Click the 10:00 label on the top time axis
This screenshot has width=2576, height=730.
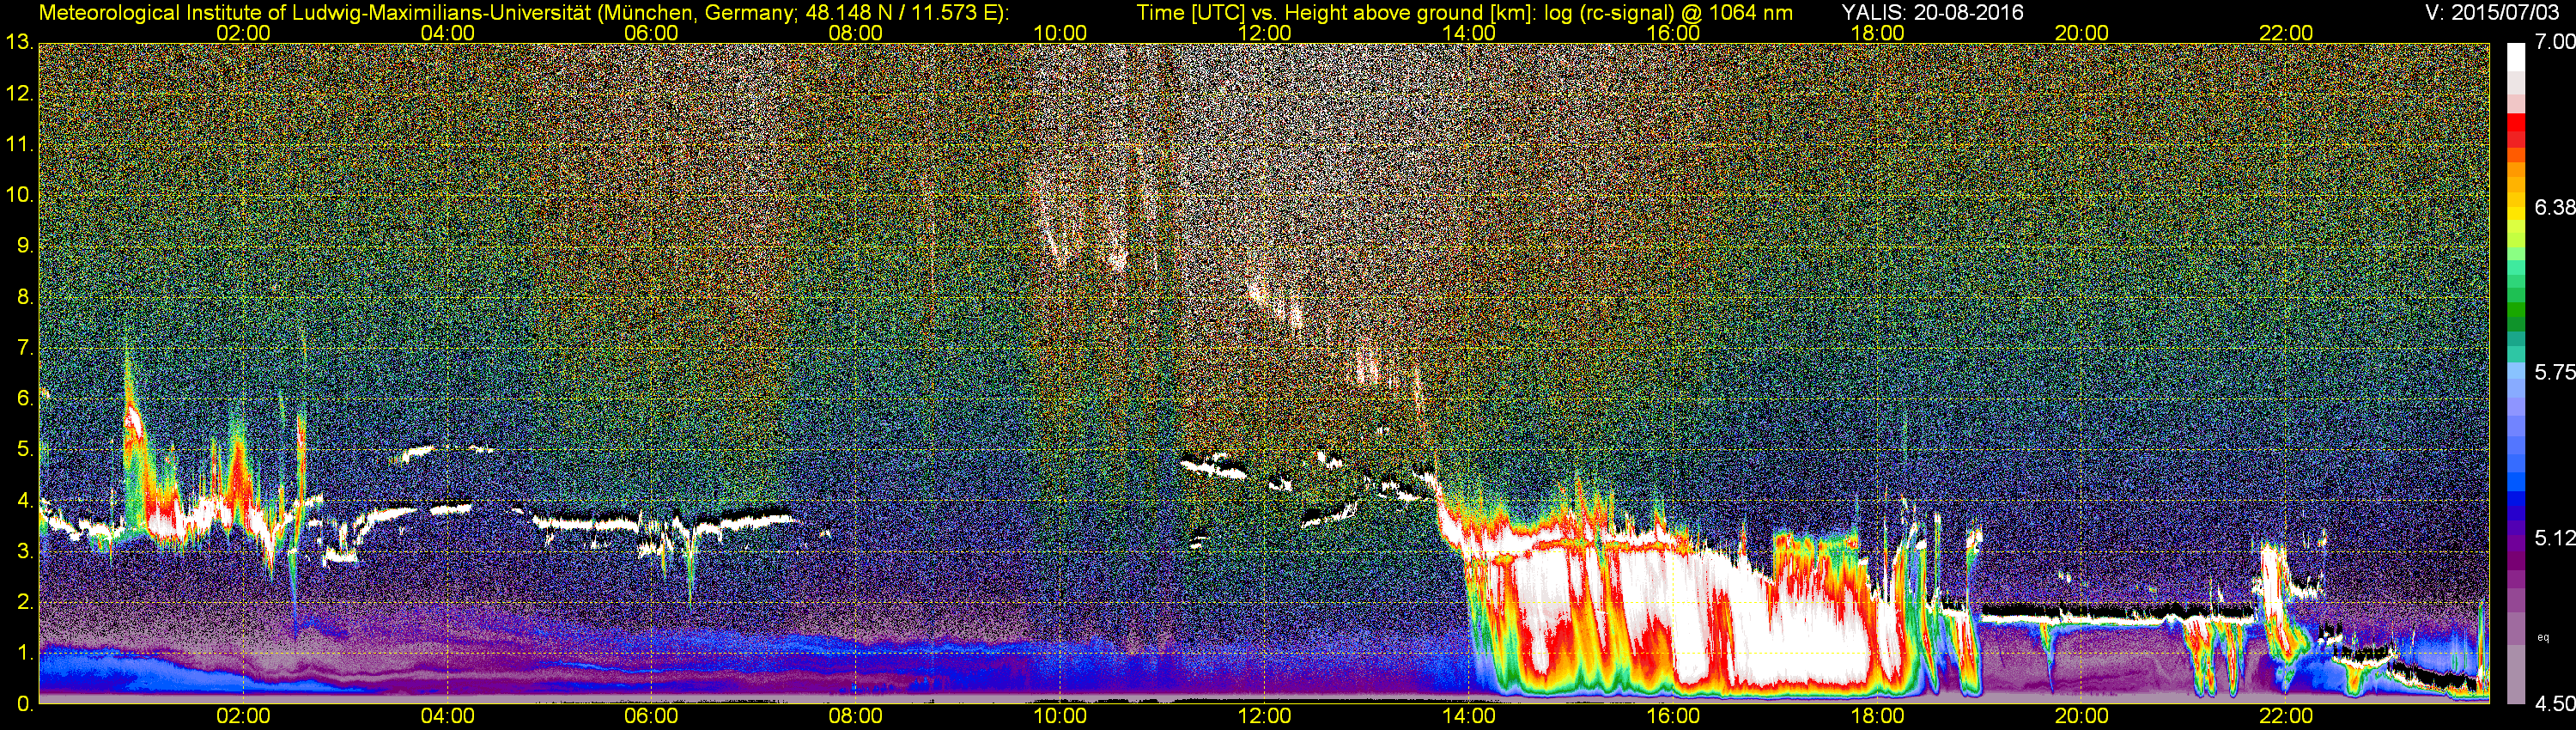pos(1060,33)
